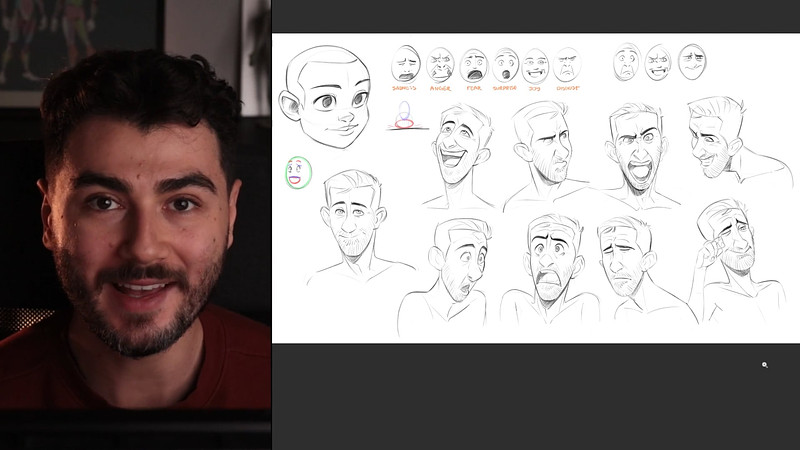
Task: Click the orange FEAR label
Action: [474, 88]
